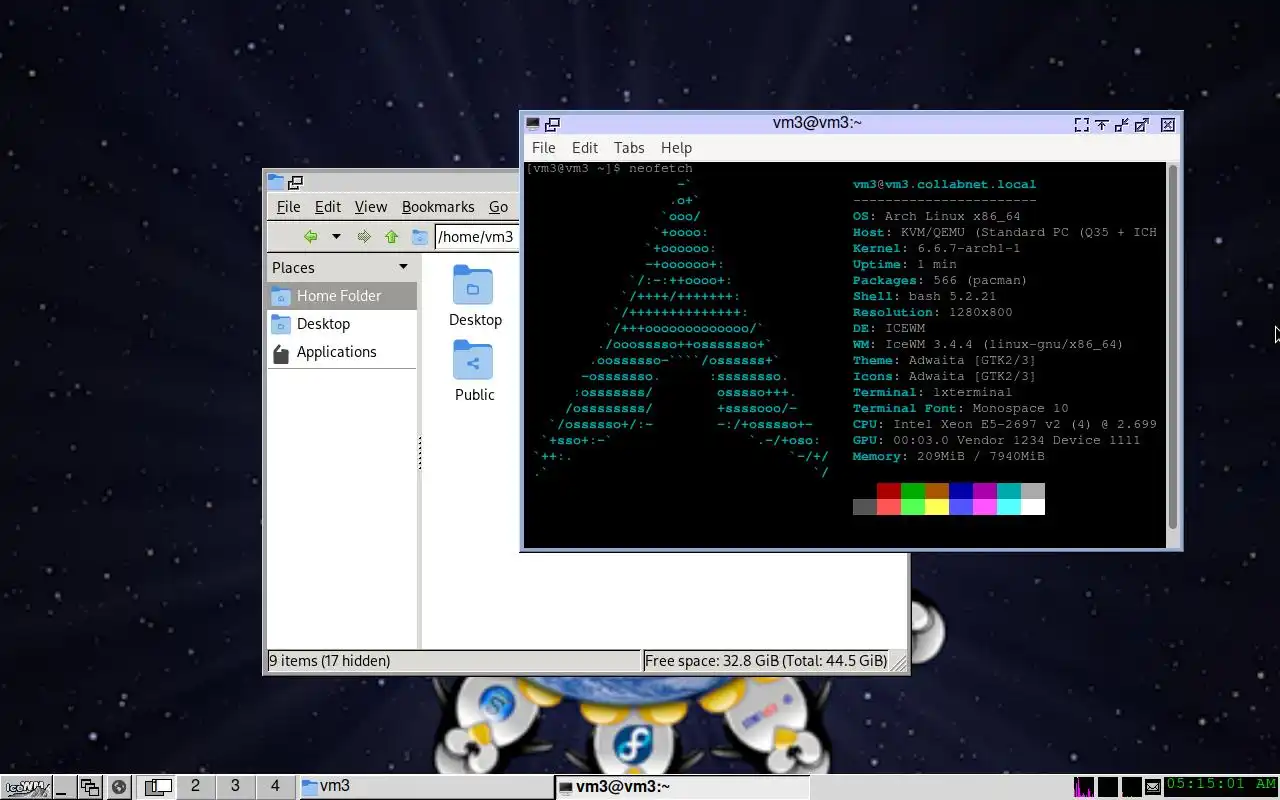Expand the back history dropdown arrow

click(336, 237)
